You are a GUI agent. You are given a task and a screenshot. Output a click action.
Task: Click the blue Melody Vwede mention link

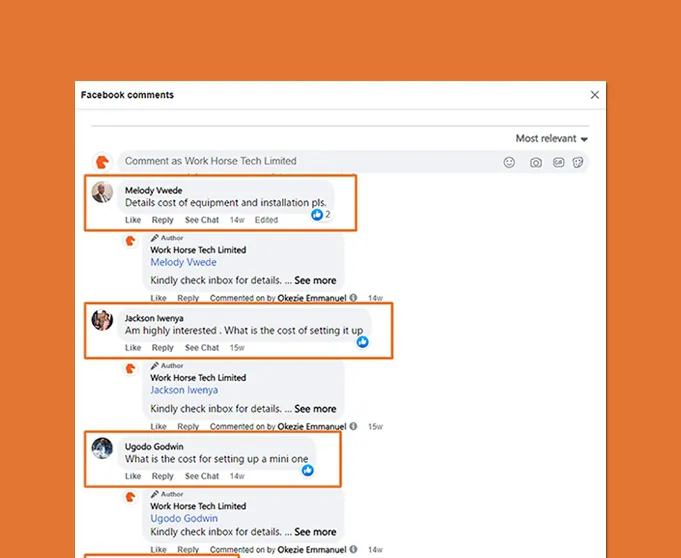183,262
